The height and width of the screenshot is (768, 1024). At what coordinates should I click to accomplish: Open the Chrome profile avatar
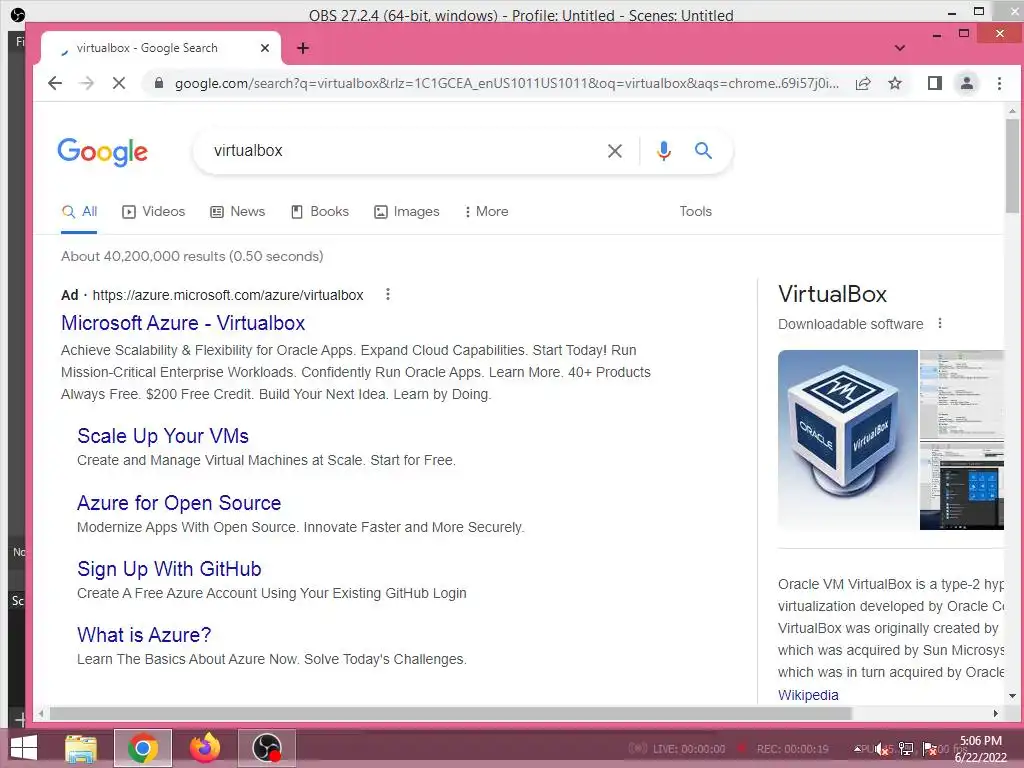(967, 83)
